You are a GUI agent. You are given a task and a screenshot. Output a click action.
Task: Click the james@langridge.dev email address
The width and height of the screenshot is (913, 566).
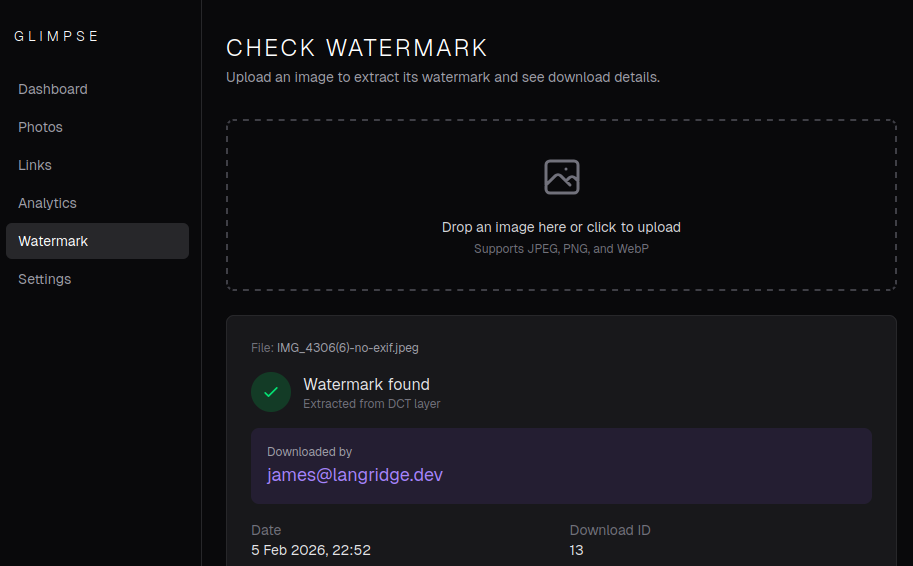tap(355, 475)
